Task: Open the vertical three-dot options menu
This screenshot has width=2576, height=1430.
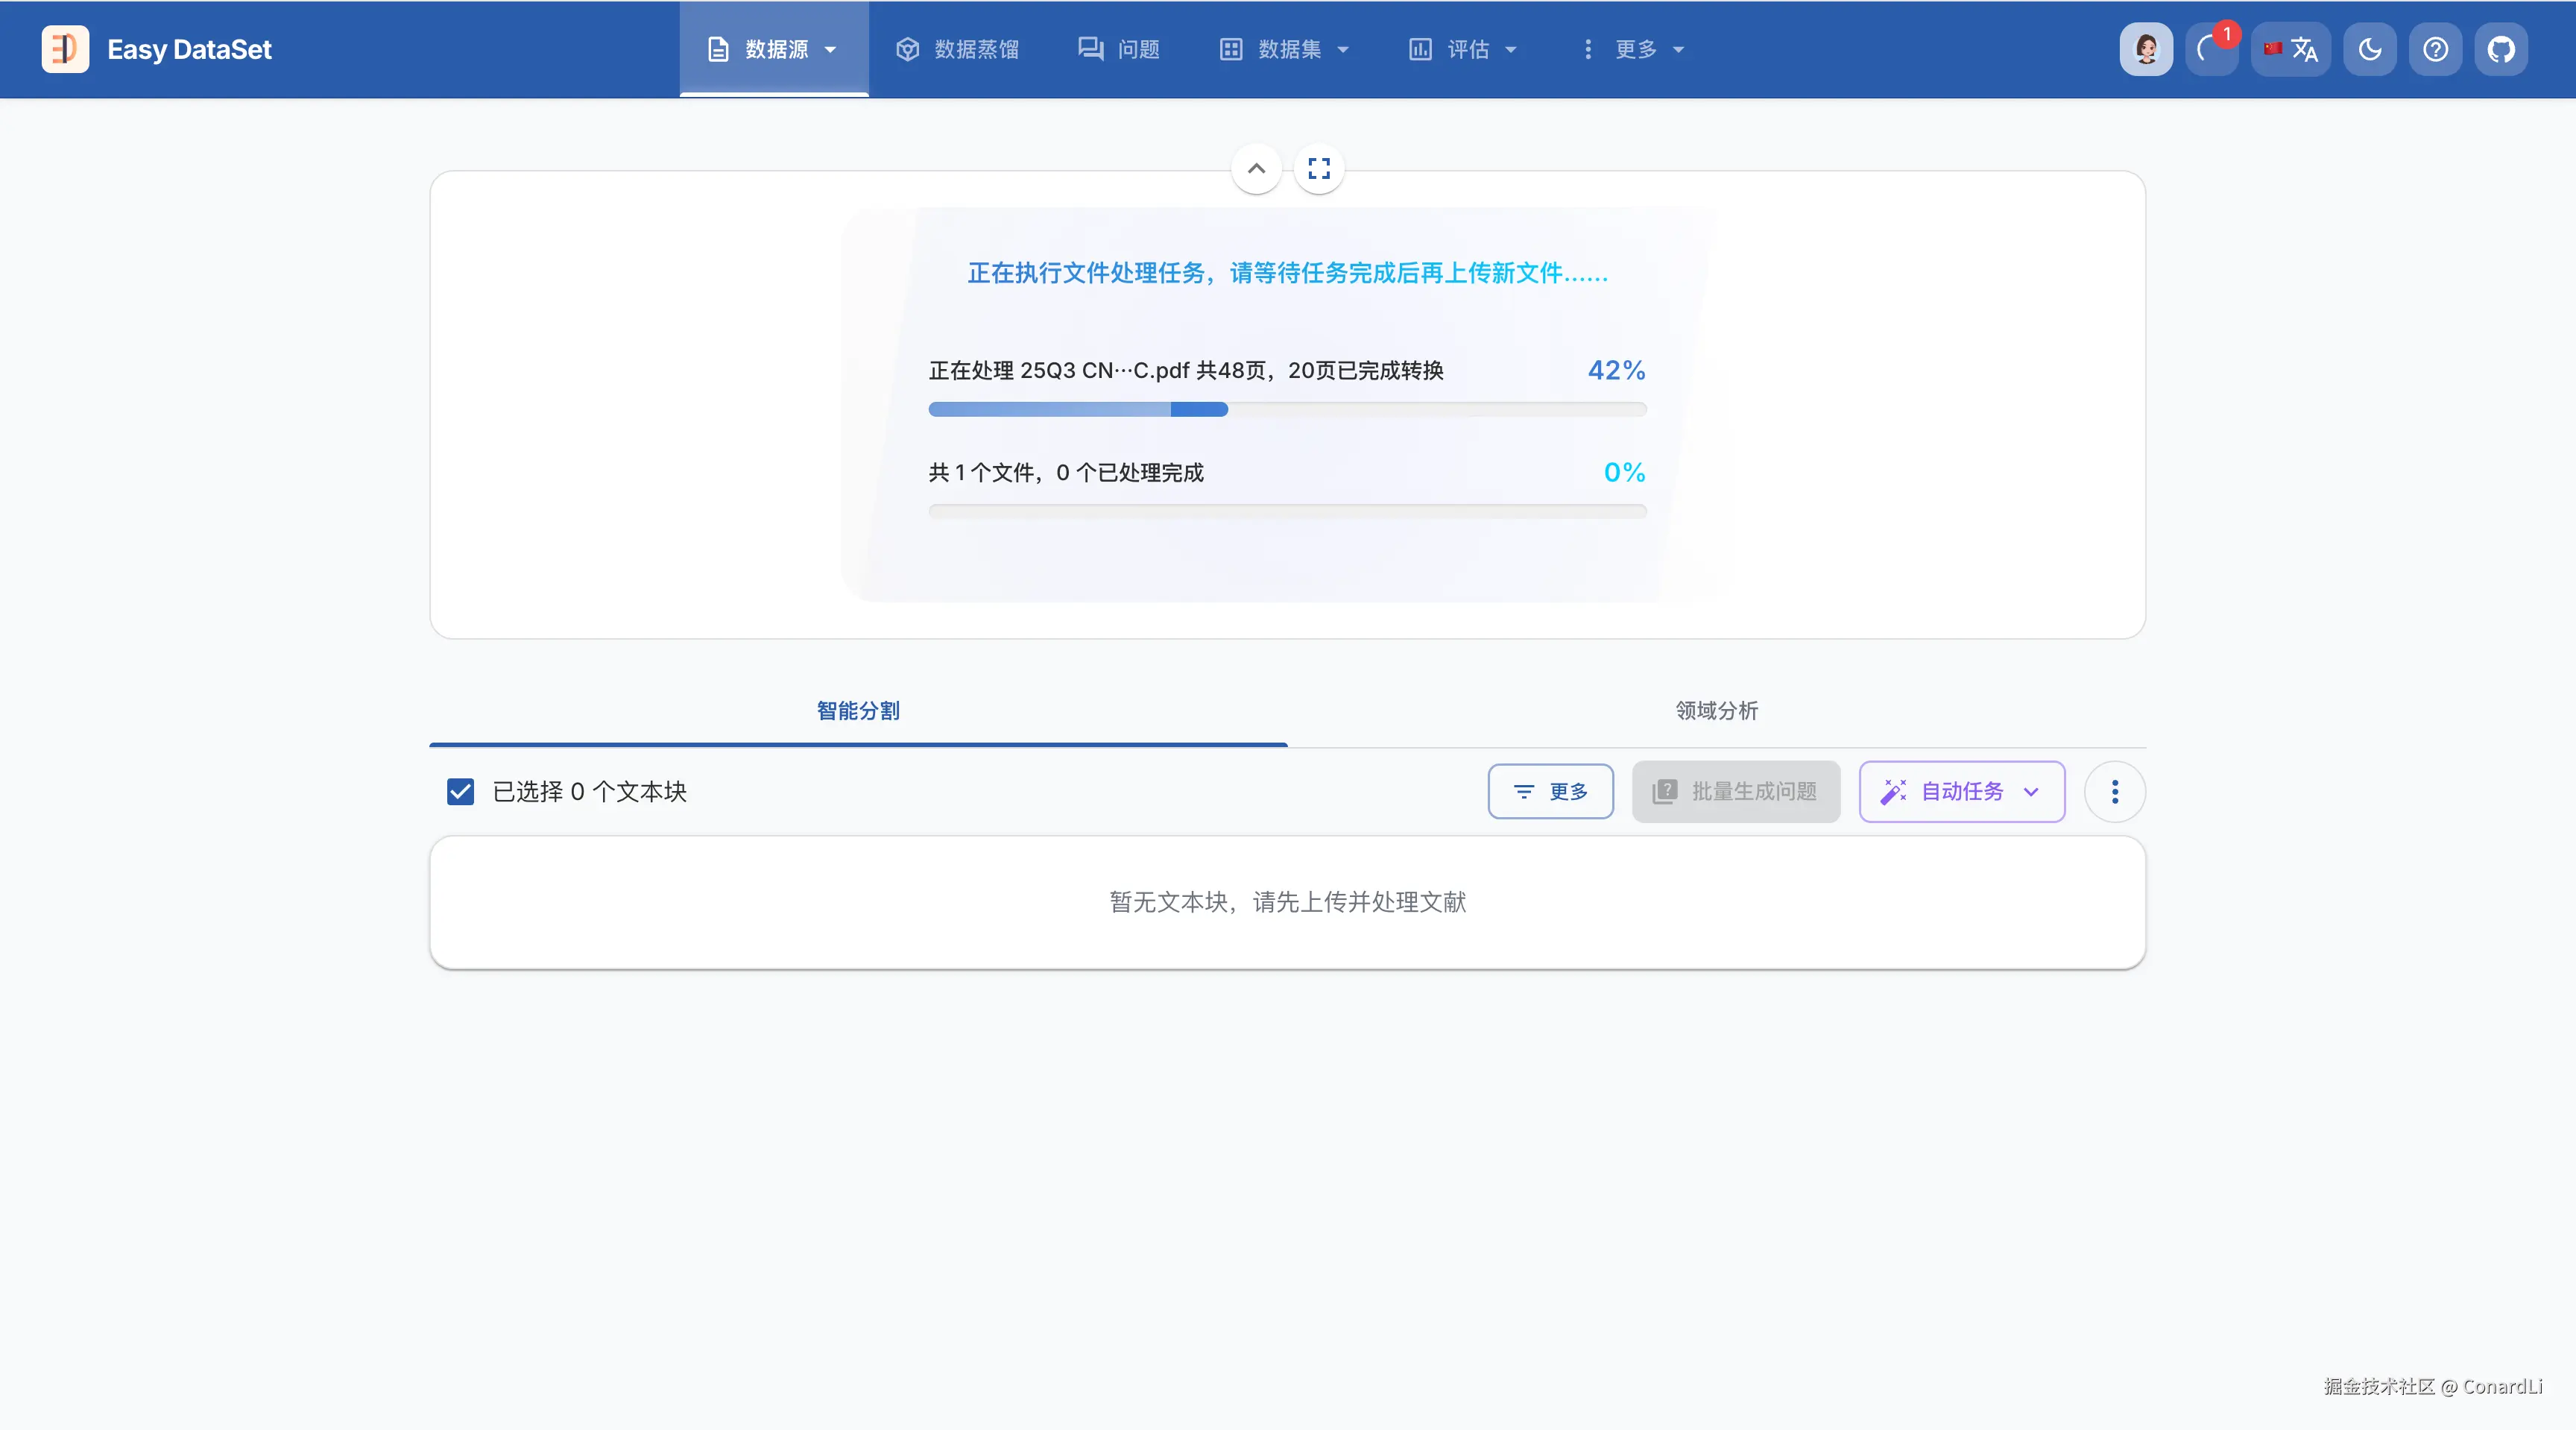Action: 2114,792
